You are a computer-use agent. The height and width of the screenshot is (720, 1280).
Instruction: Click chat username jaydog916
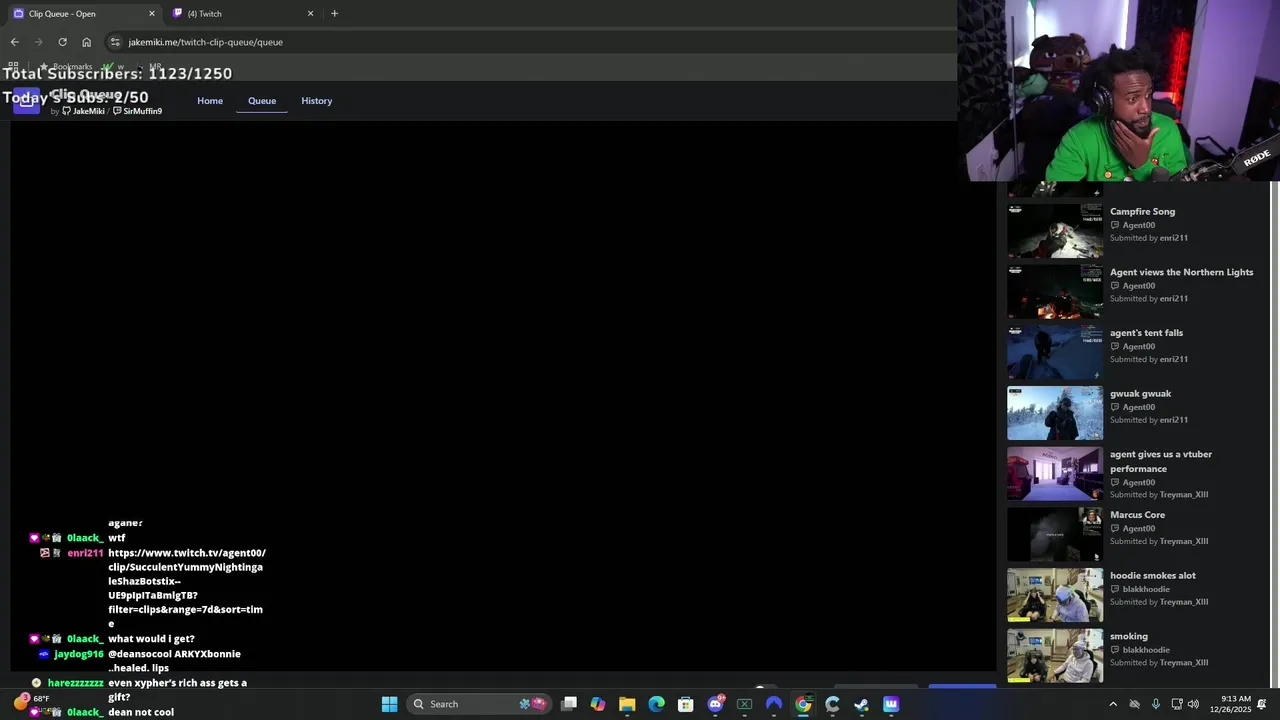click(x=79, y=654)
